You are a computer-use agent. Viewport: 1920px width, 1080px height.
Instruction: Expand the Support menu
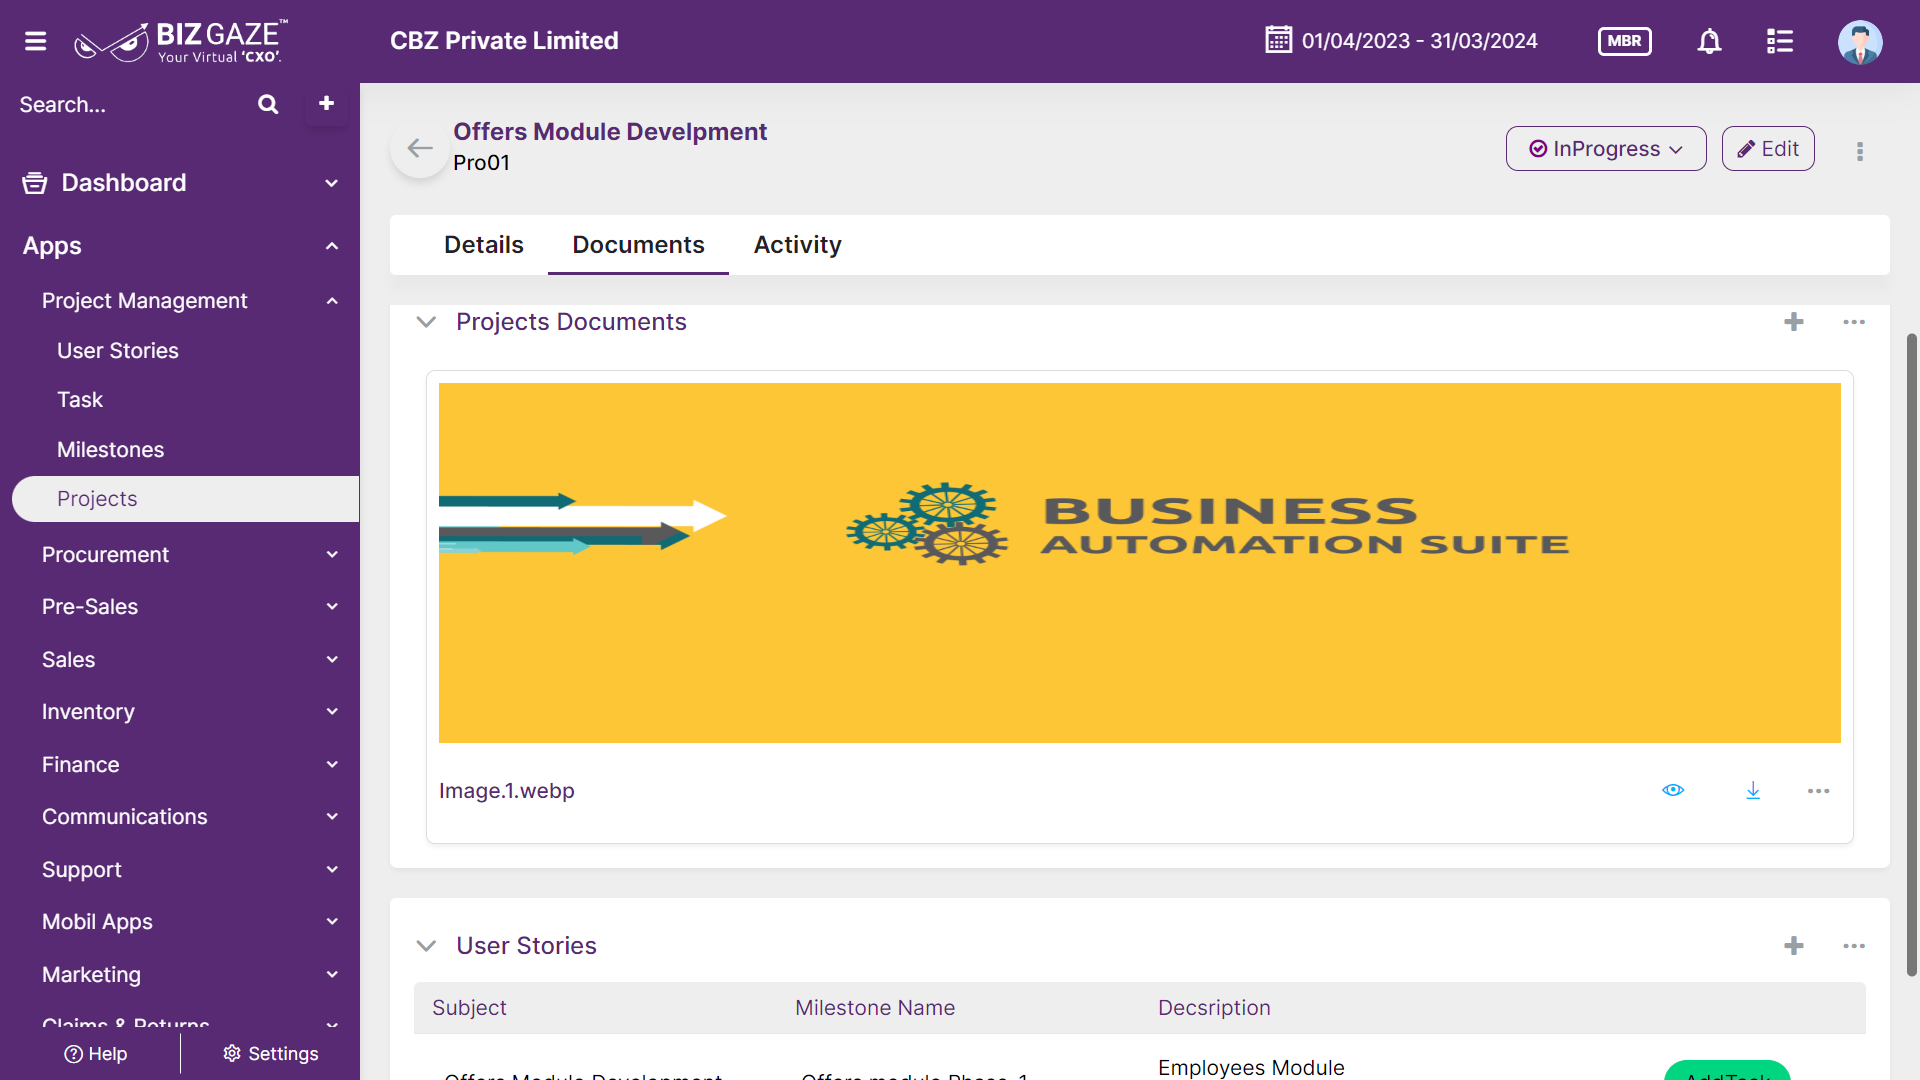click(x=332, y=869)
